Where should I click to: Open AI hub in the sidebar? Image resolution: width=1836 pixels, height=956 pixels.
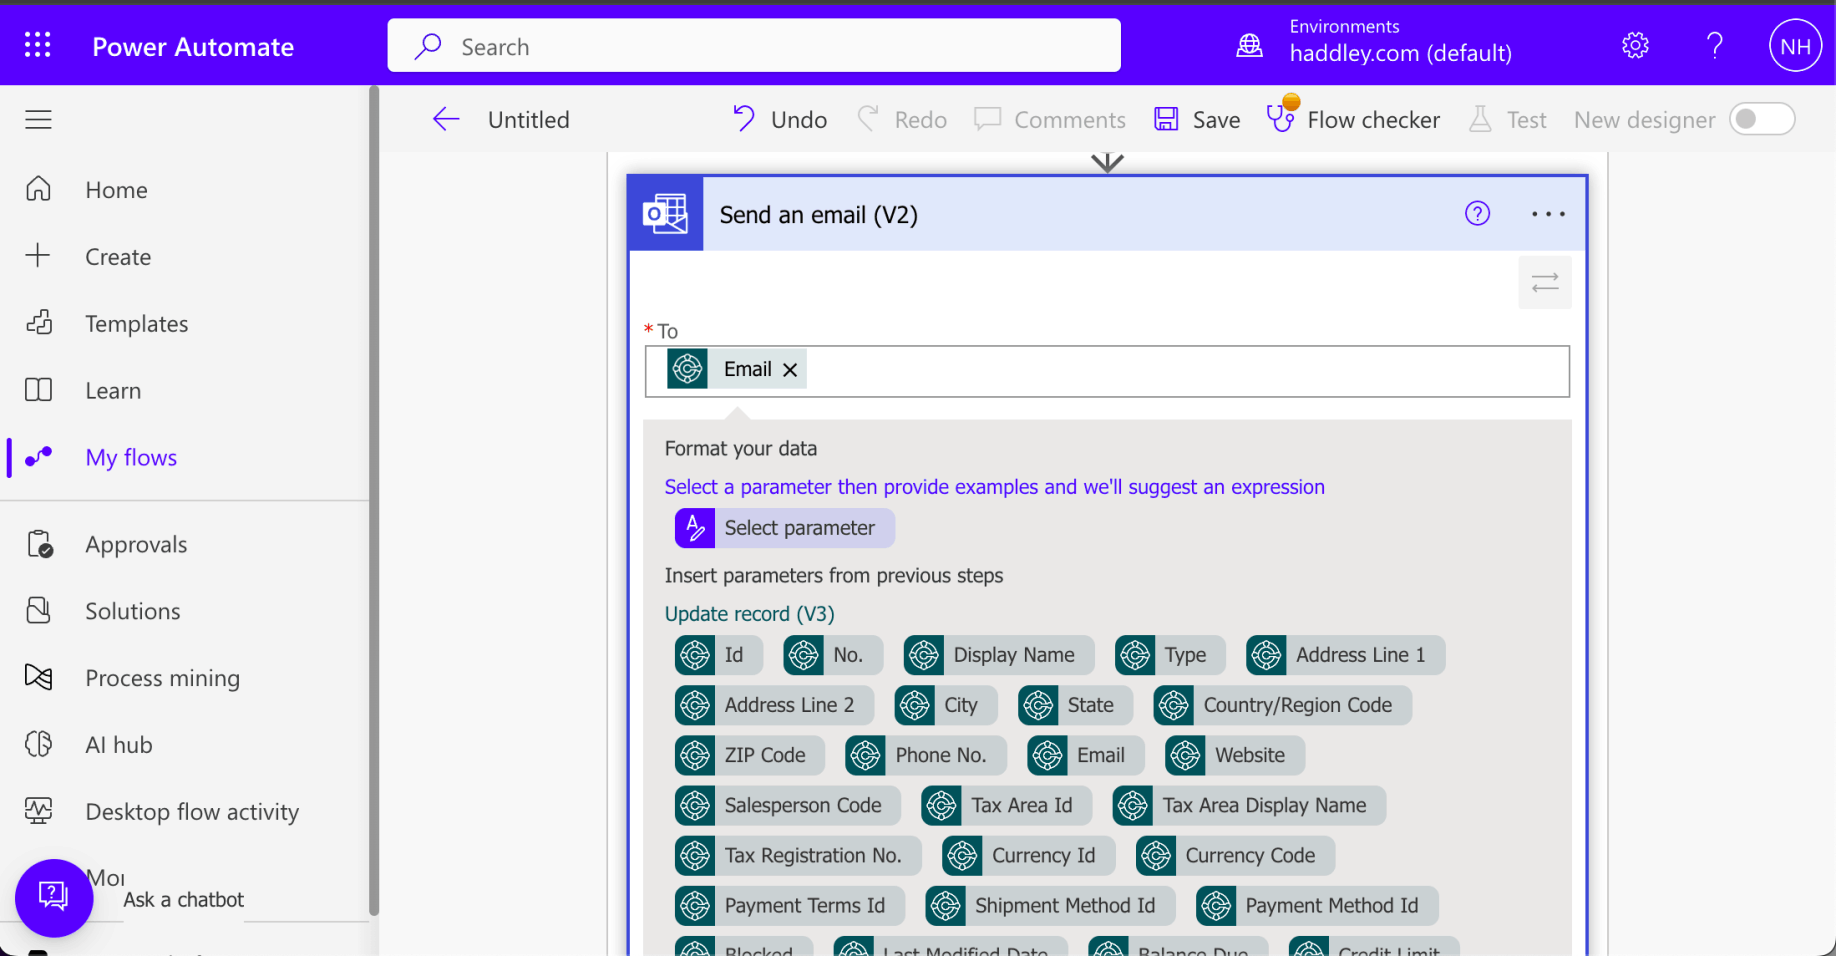coord(119,745)
